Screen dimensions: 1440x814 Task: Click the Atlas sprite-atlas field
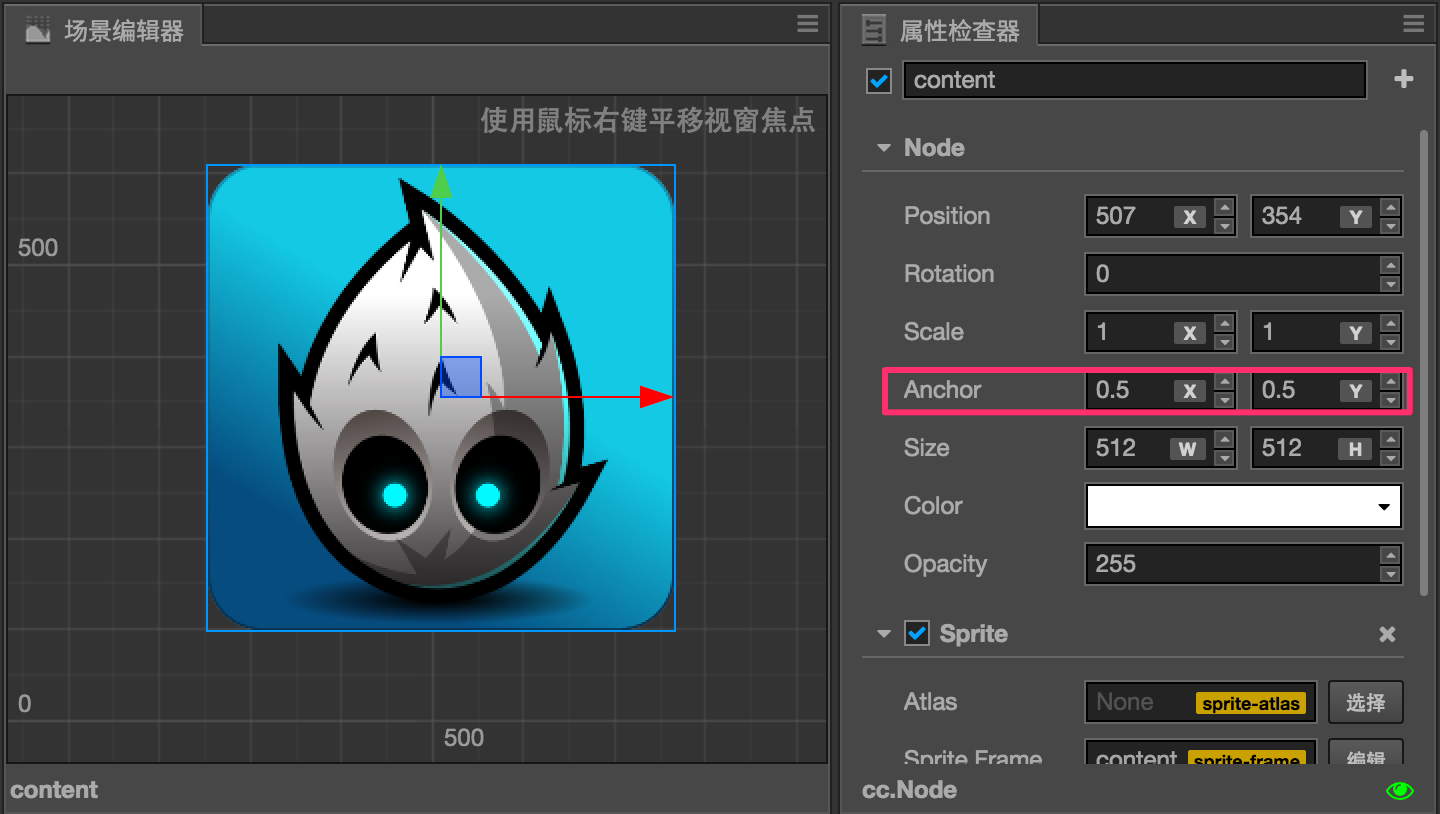[1200, 702]
